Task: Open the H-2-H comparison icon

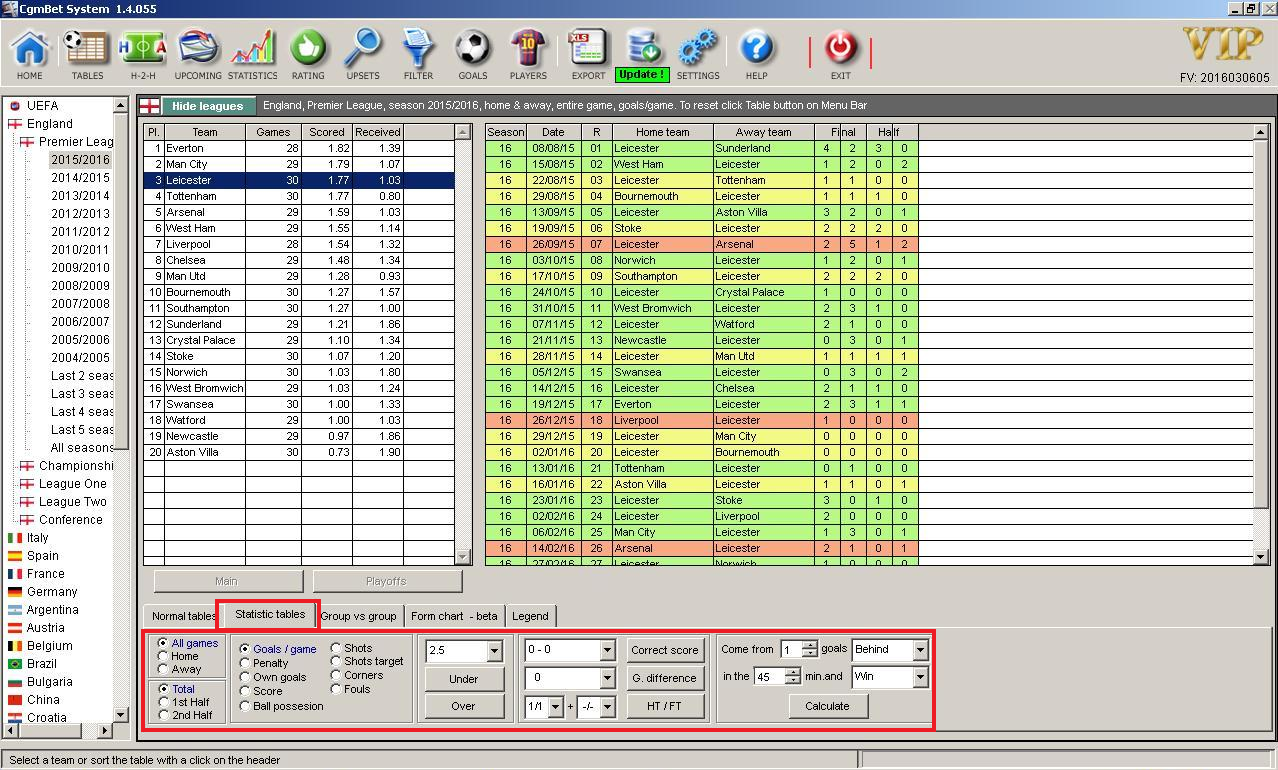Action: coord(143,47)
